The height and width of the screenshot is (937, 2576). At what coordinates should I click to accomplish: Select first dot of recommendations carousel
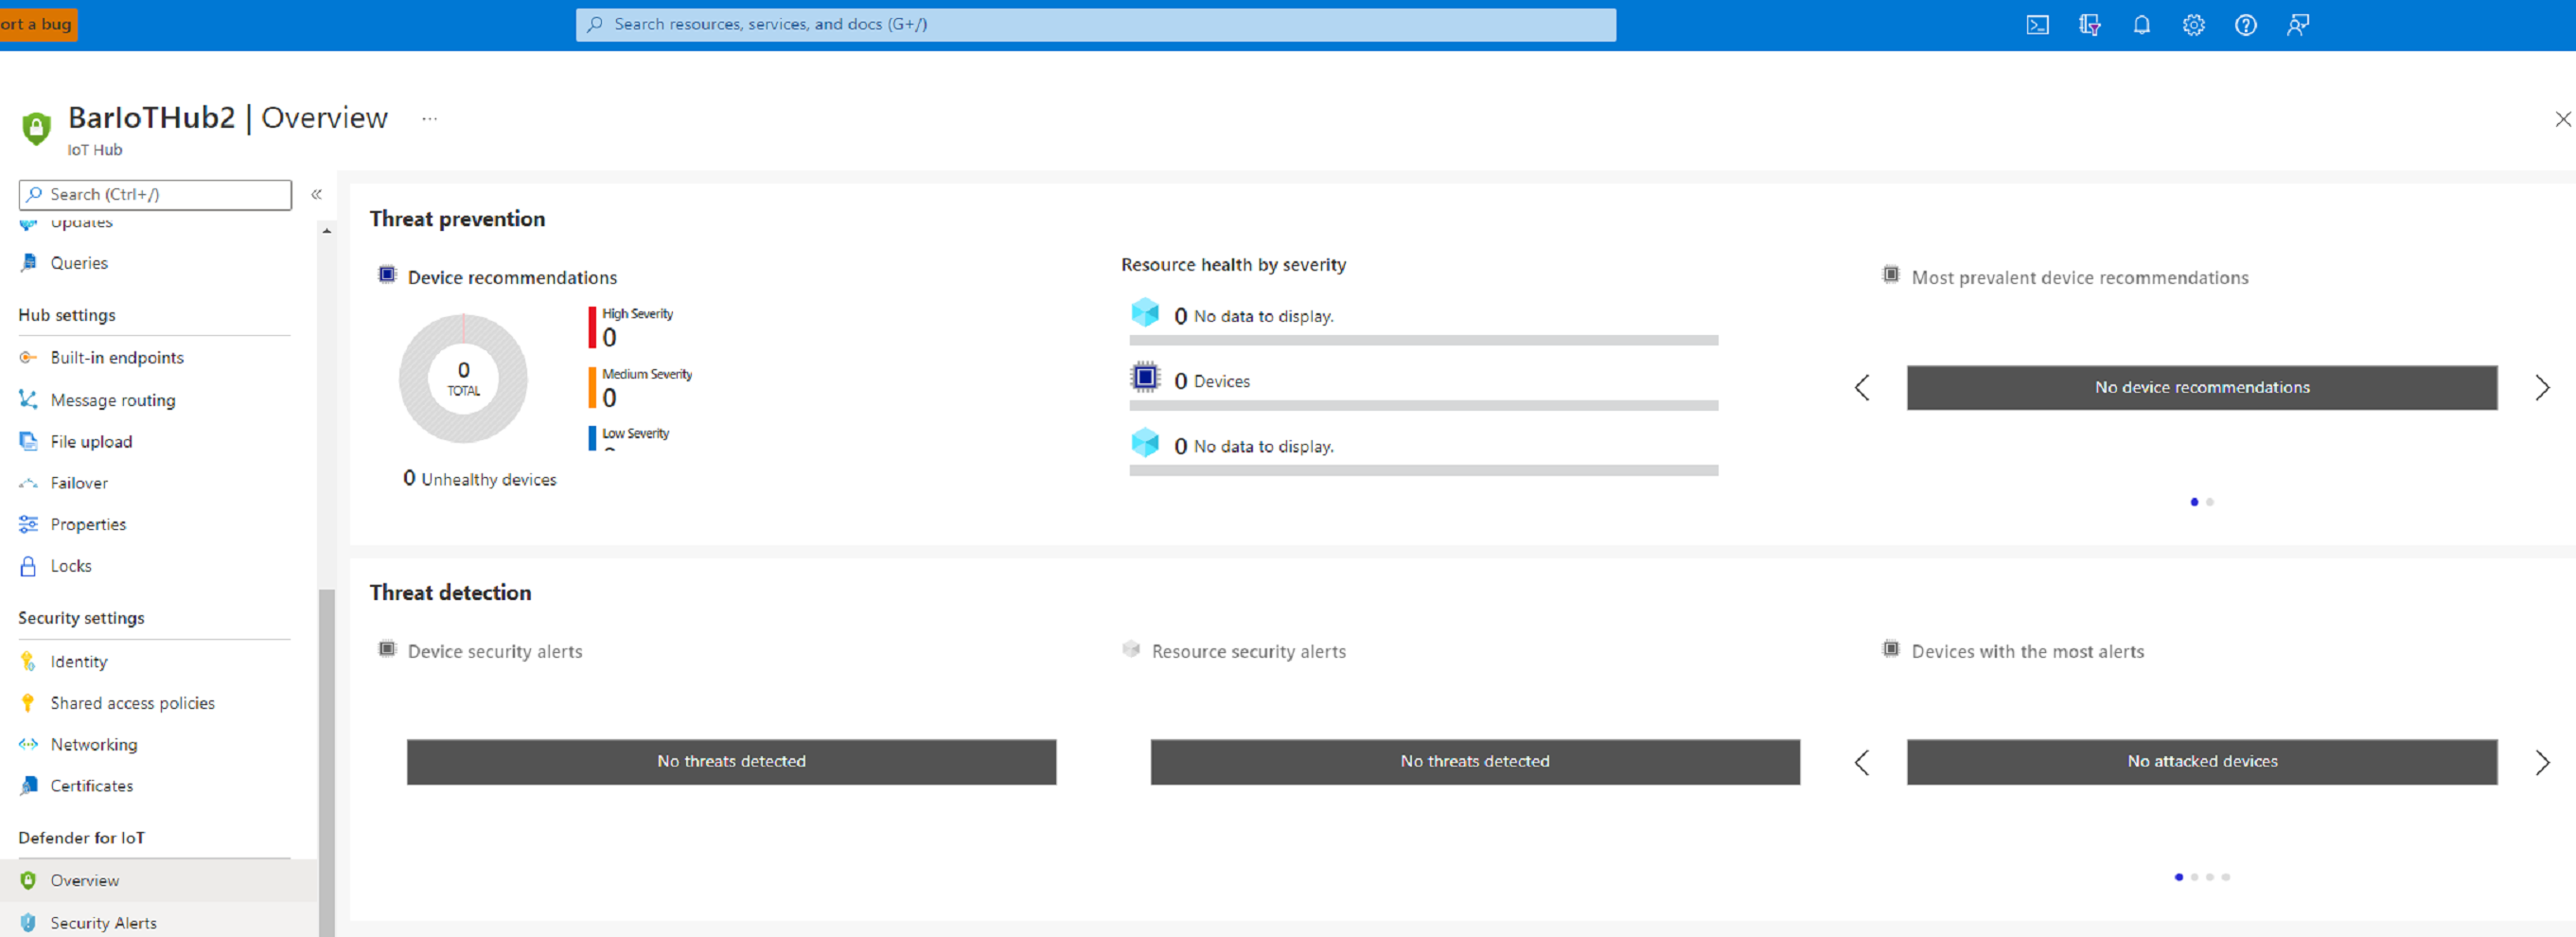[2194, 502]
